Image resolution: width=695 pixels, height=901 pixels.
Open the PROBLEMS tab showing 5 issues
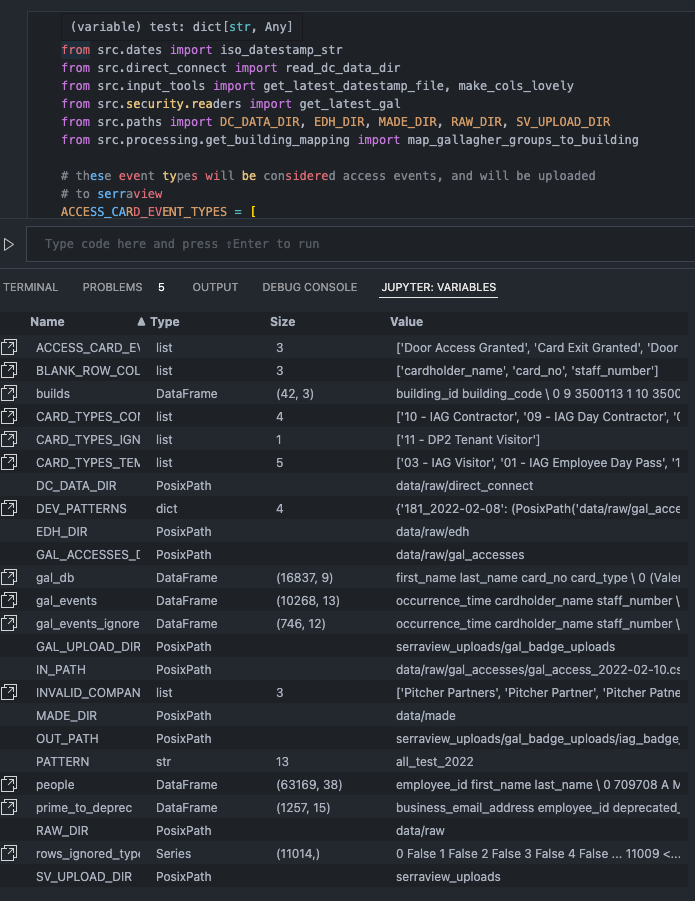coord(113,287)
